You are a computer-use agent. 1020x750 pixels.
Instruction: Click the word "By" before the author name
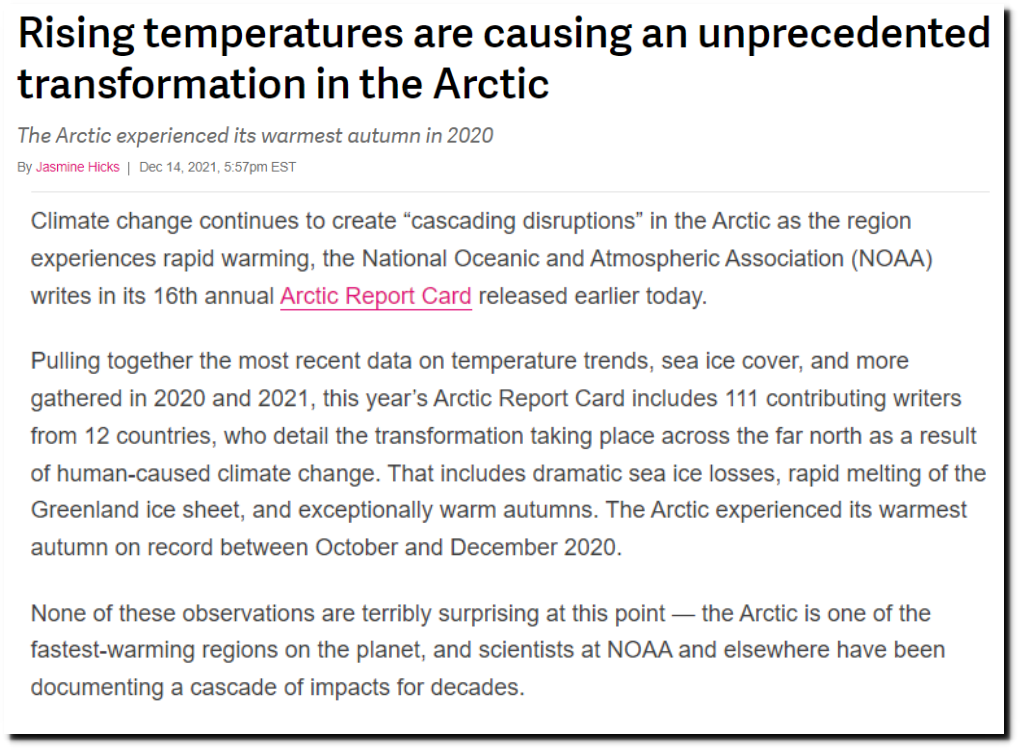[x=25, y=167]
